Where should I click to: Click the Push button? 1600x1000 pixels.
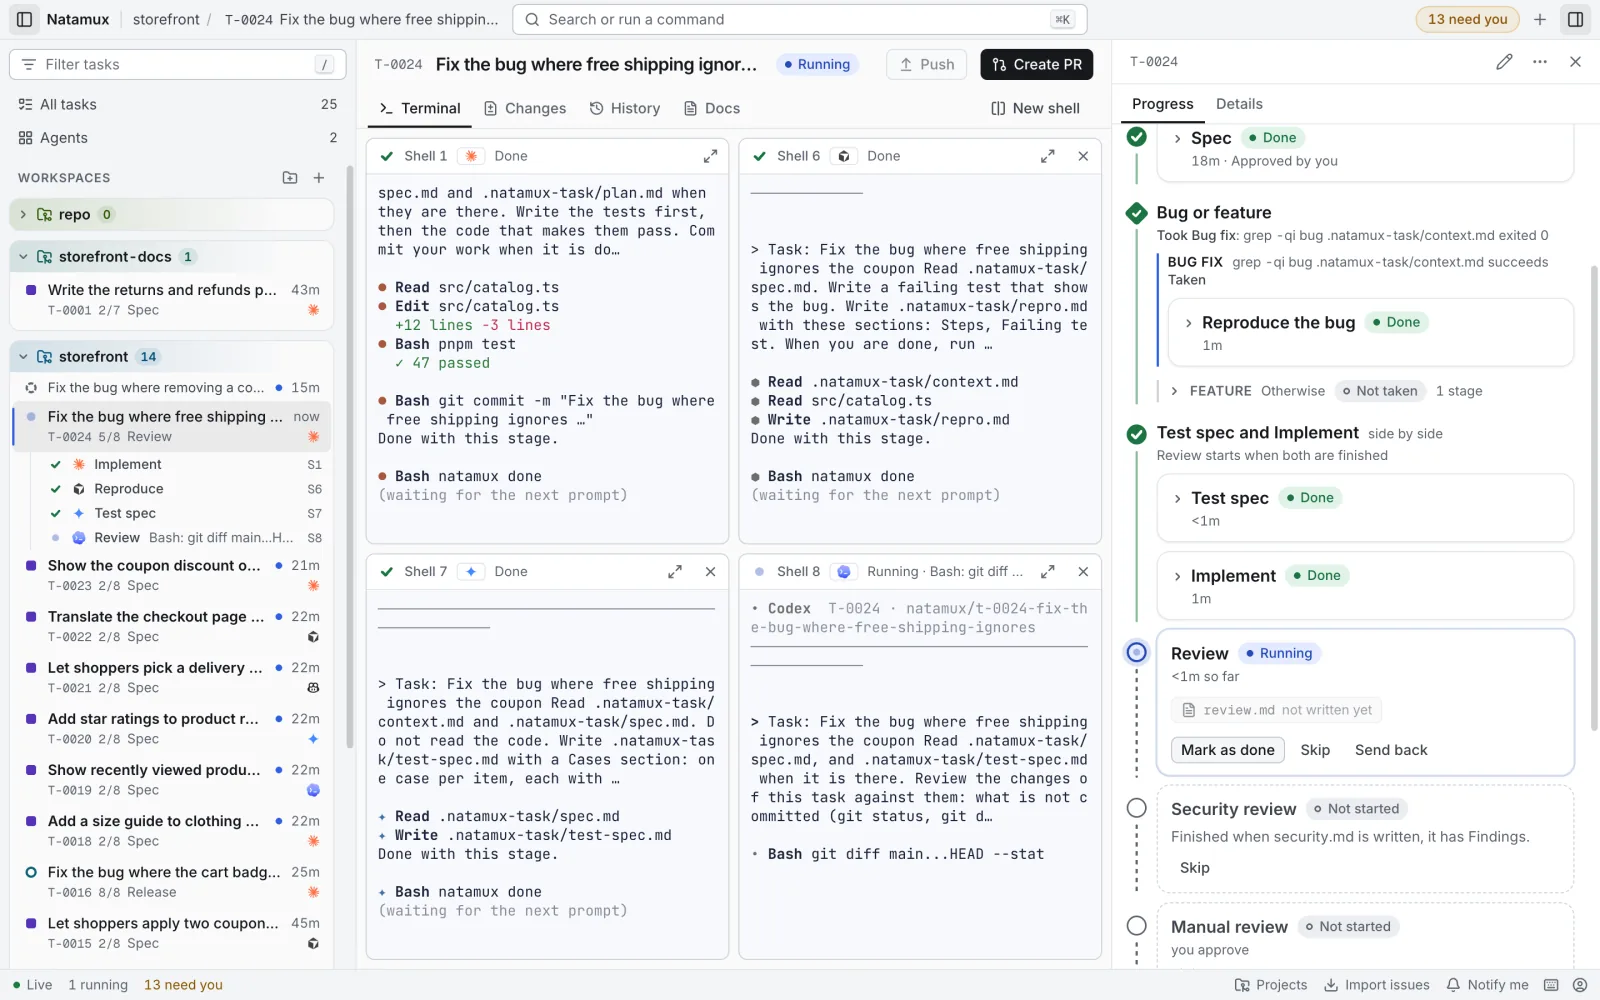pyautogui.click(x=927, y=64)
